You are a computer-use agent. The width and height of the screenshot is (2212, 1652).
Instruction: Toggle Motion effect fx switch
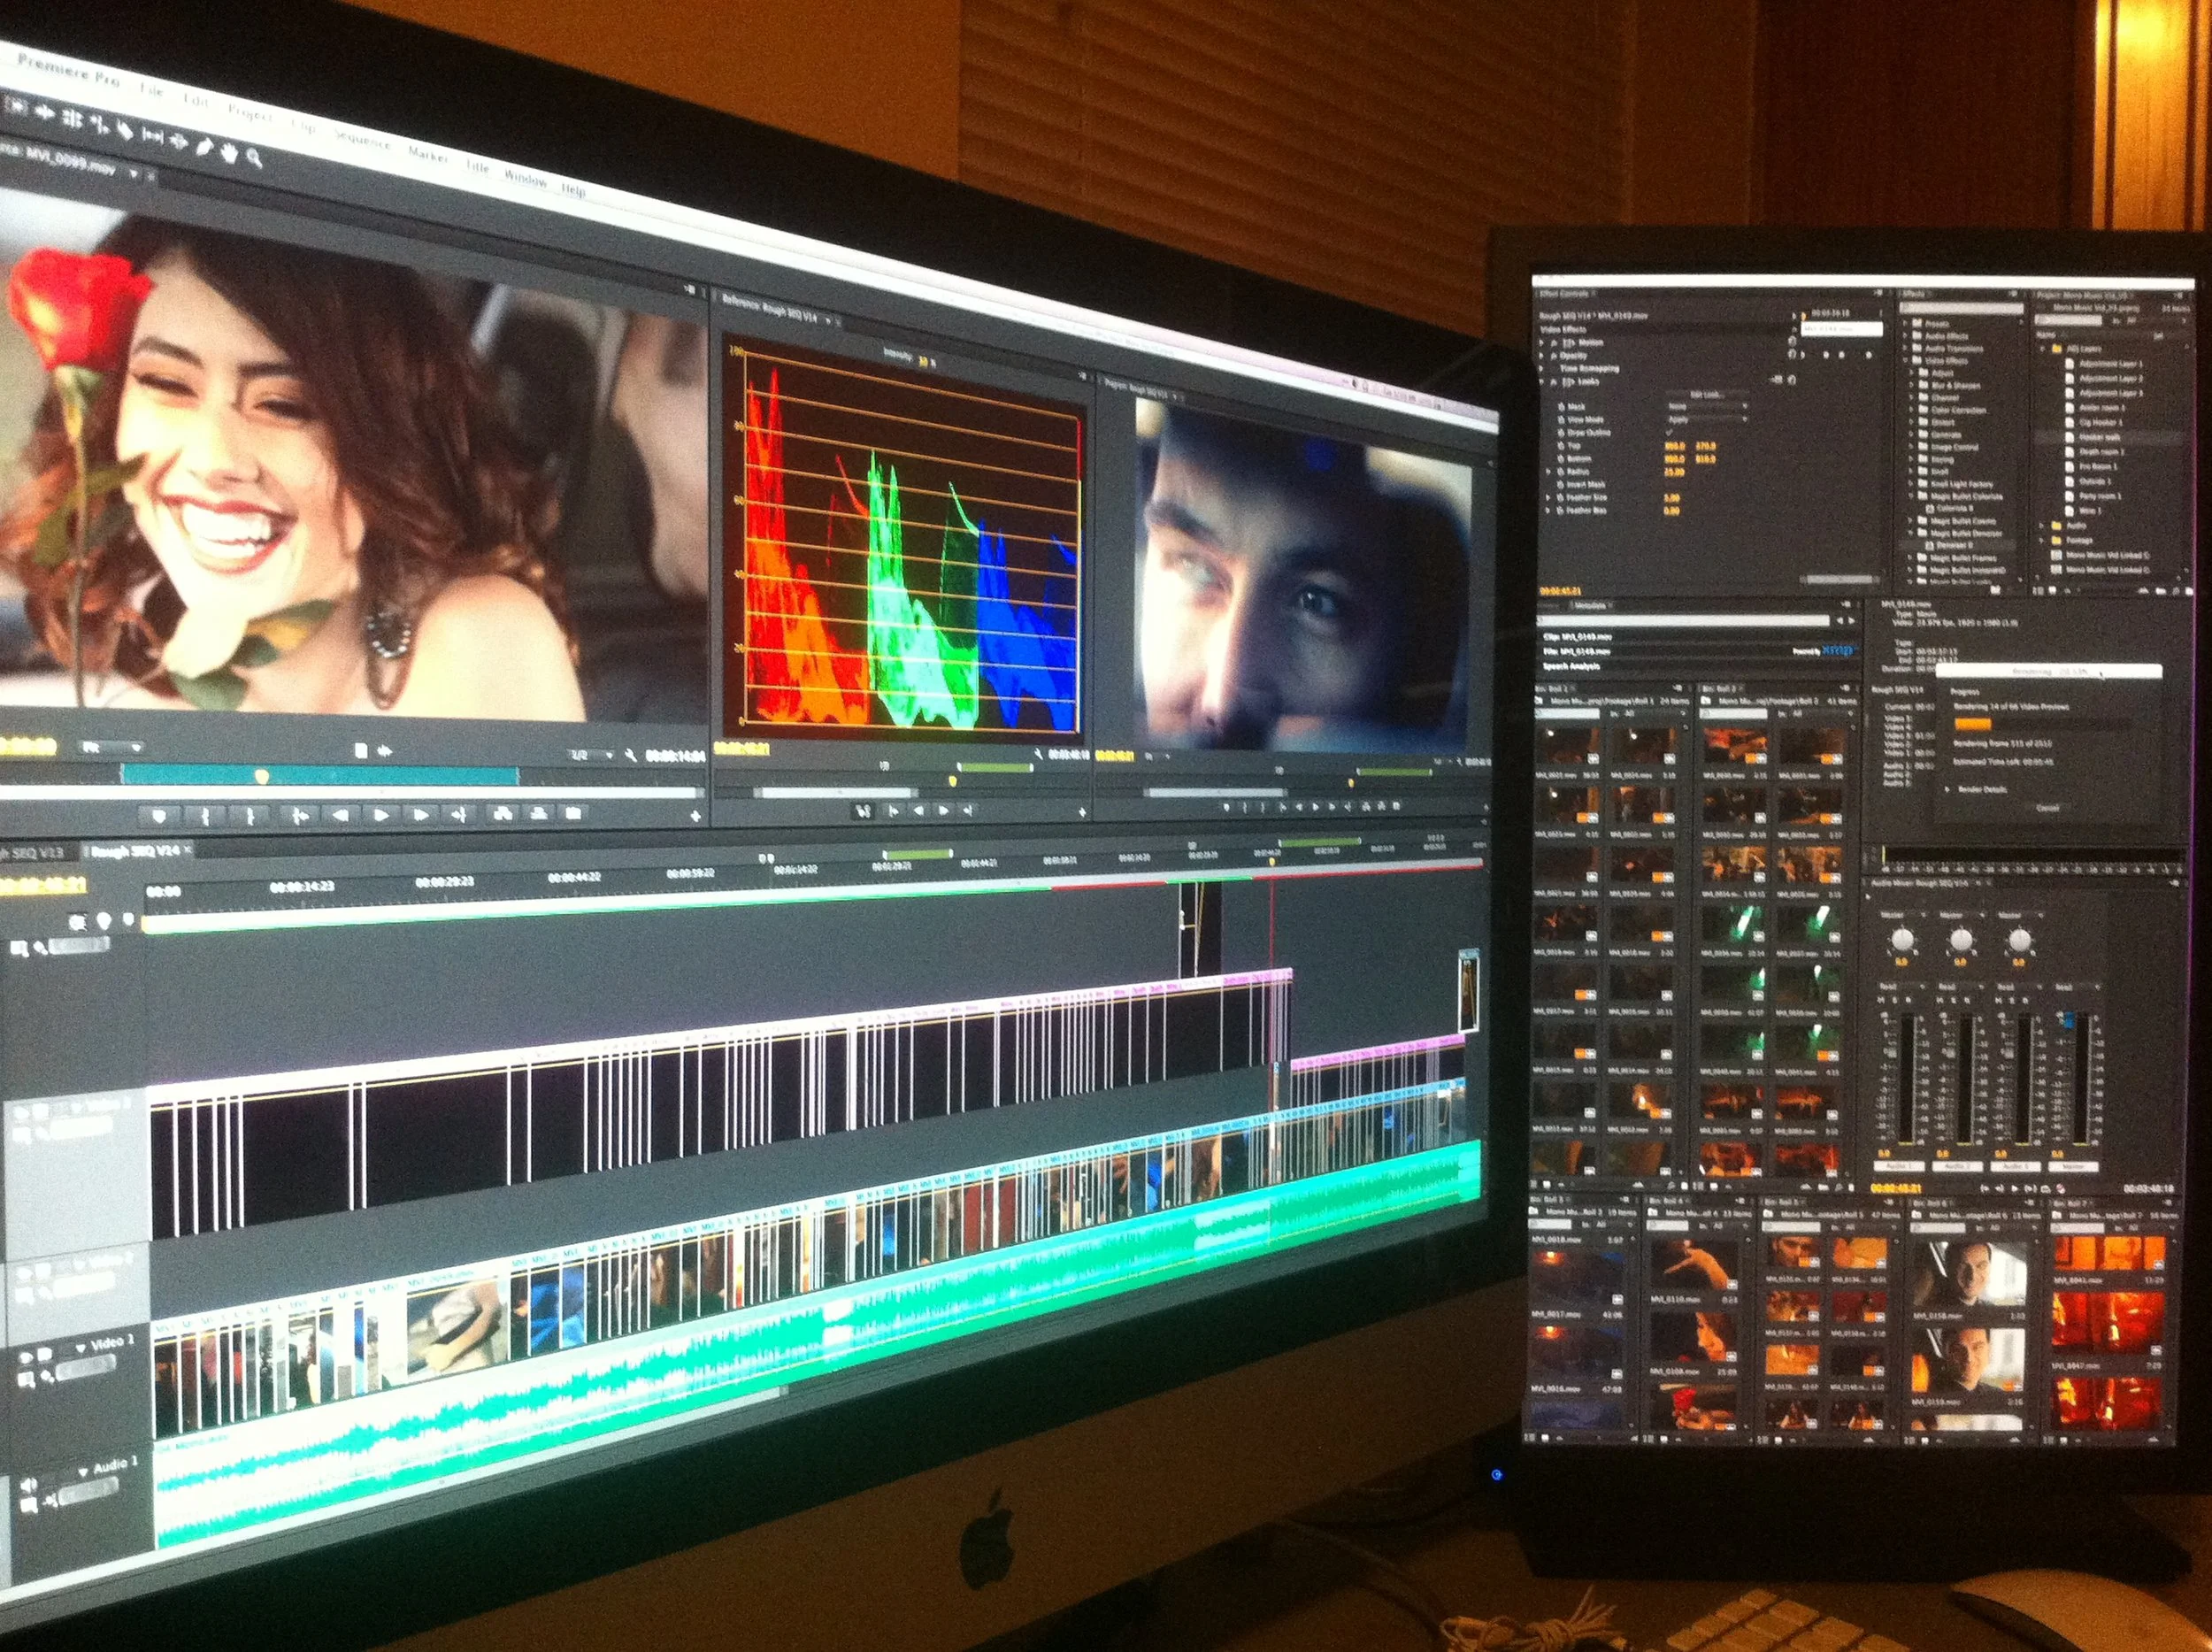pyautogui.click(x=1554, y=344)
